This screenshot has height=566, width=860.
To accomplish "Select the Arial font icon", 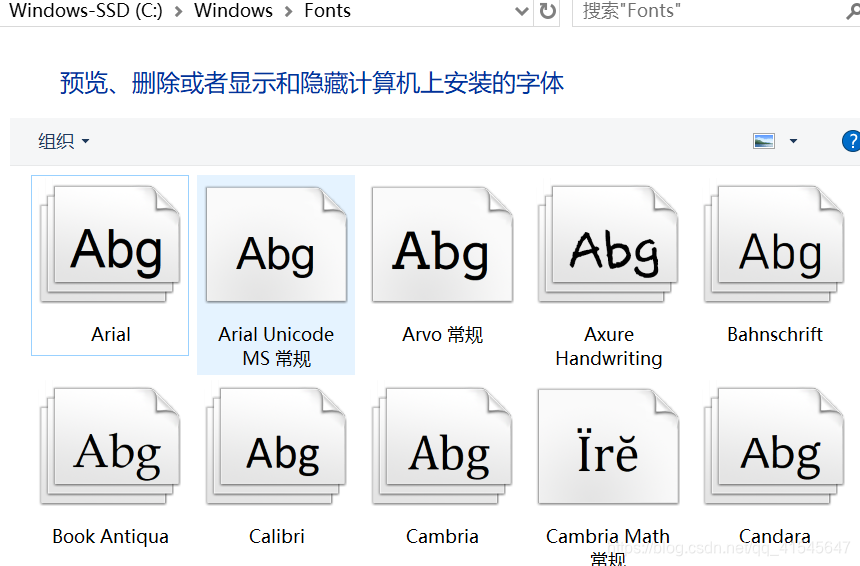I will [110, 244].
